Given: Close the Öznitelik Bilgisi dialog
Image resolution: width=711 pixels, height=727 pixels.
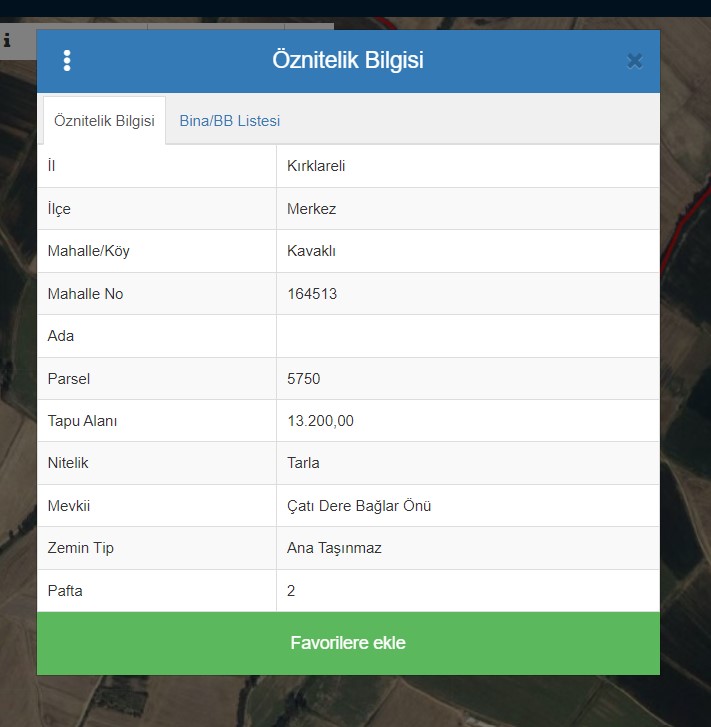Looking at the screenshot, I should click(x=634, y=61).
